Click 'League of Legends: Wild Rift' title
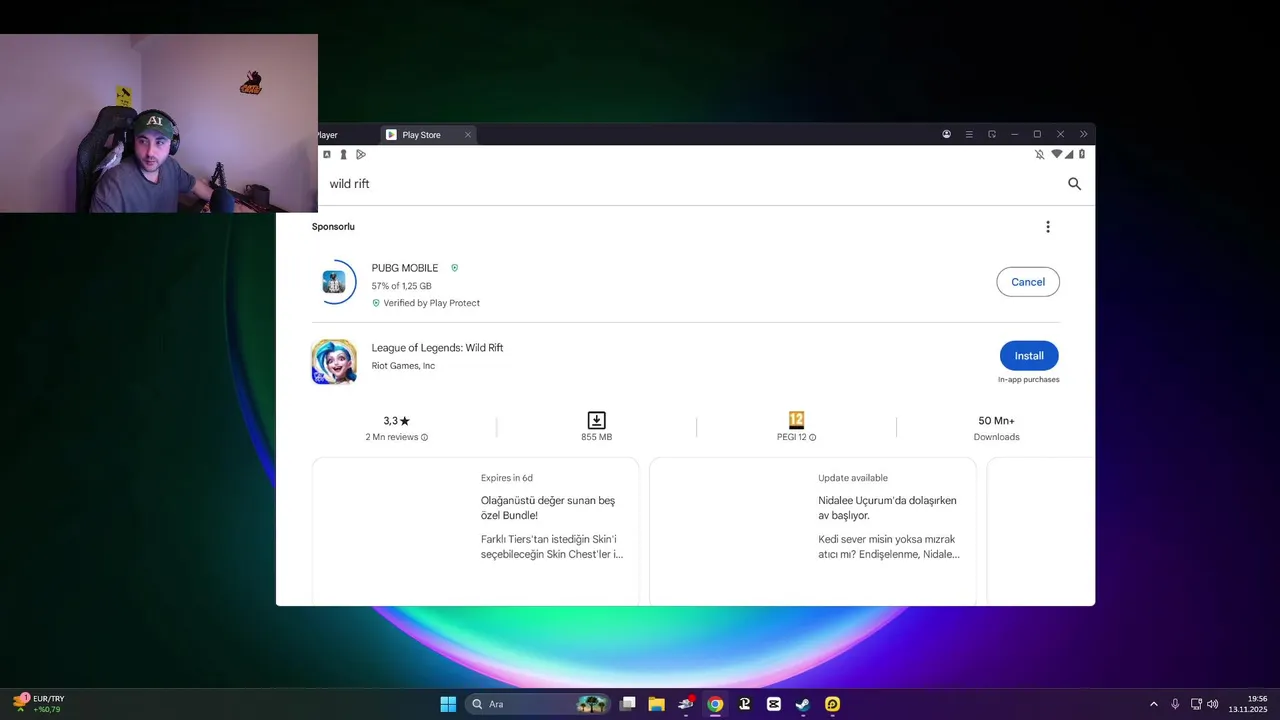This screenshot has width=1280, height=720. [x=437, y=348]
